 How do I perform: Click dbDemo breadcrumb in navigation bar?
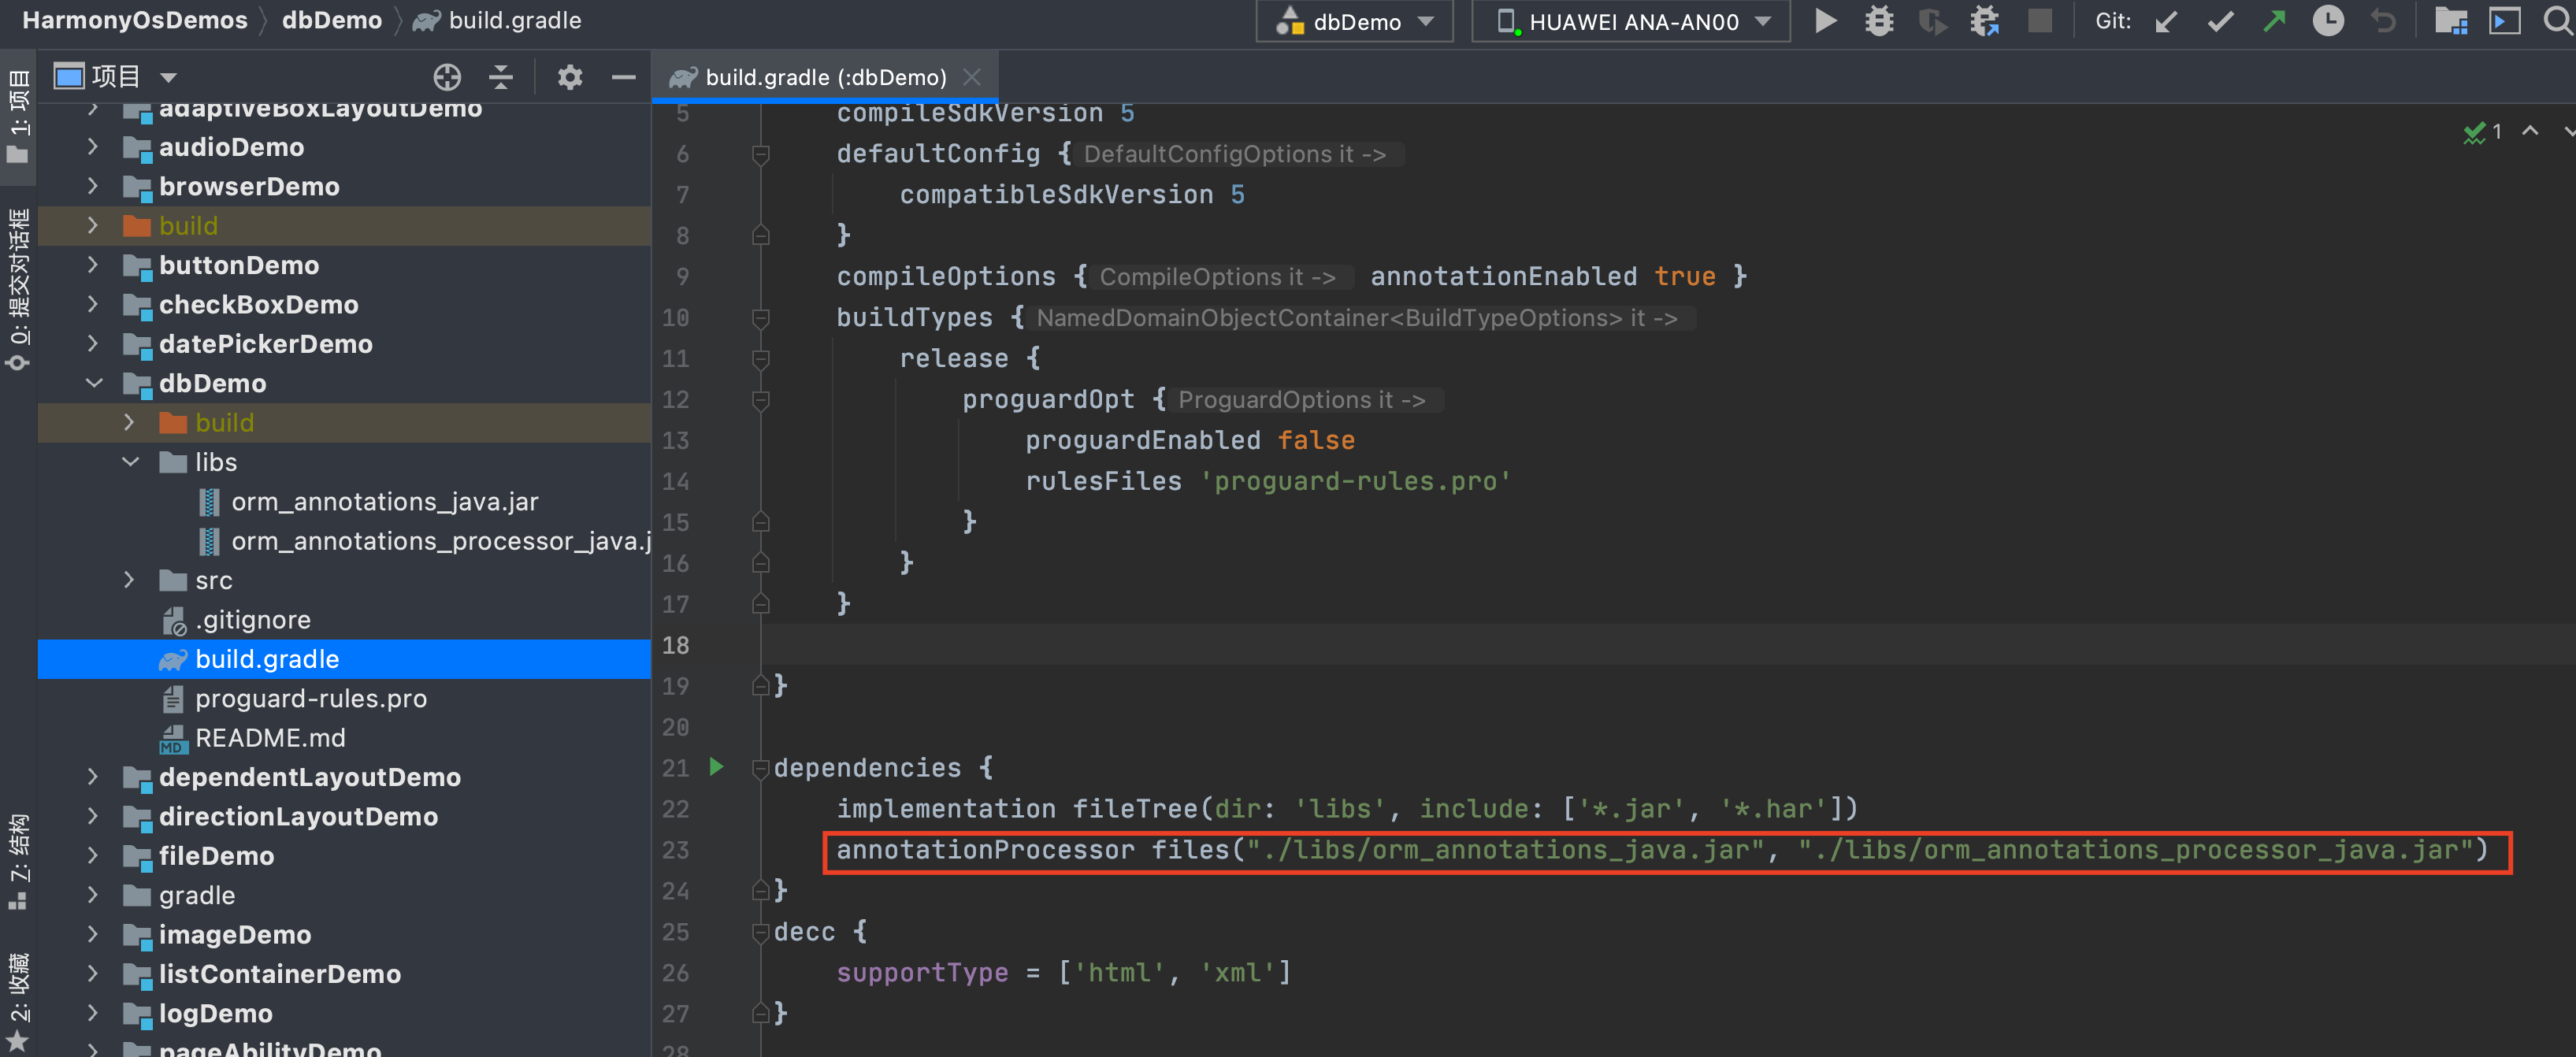[x=331, y=21]
